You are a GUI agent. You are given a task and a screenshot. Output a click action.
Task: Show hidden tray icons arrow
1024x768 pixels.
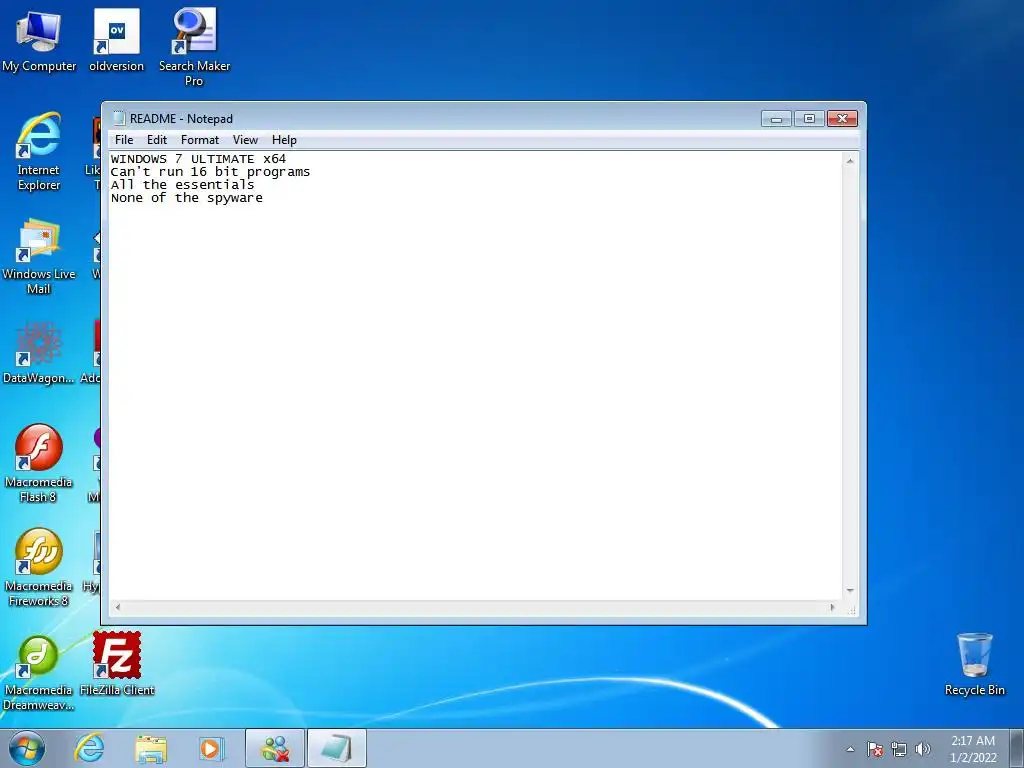click(850, 749)
